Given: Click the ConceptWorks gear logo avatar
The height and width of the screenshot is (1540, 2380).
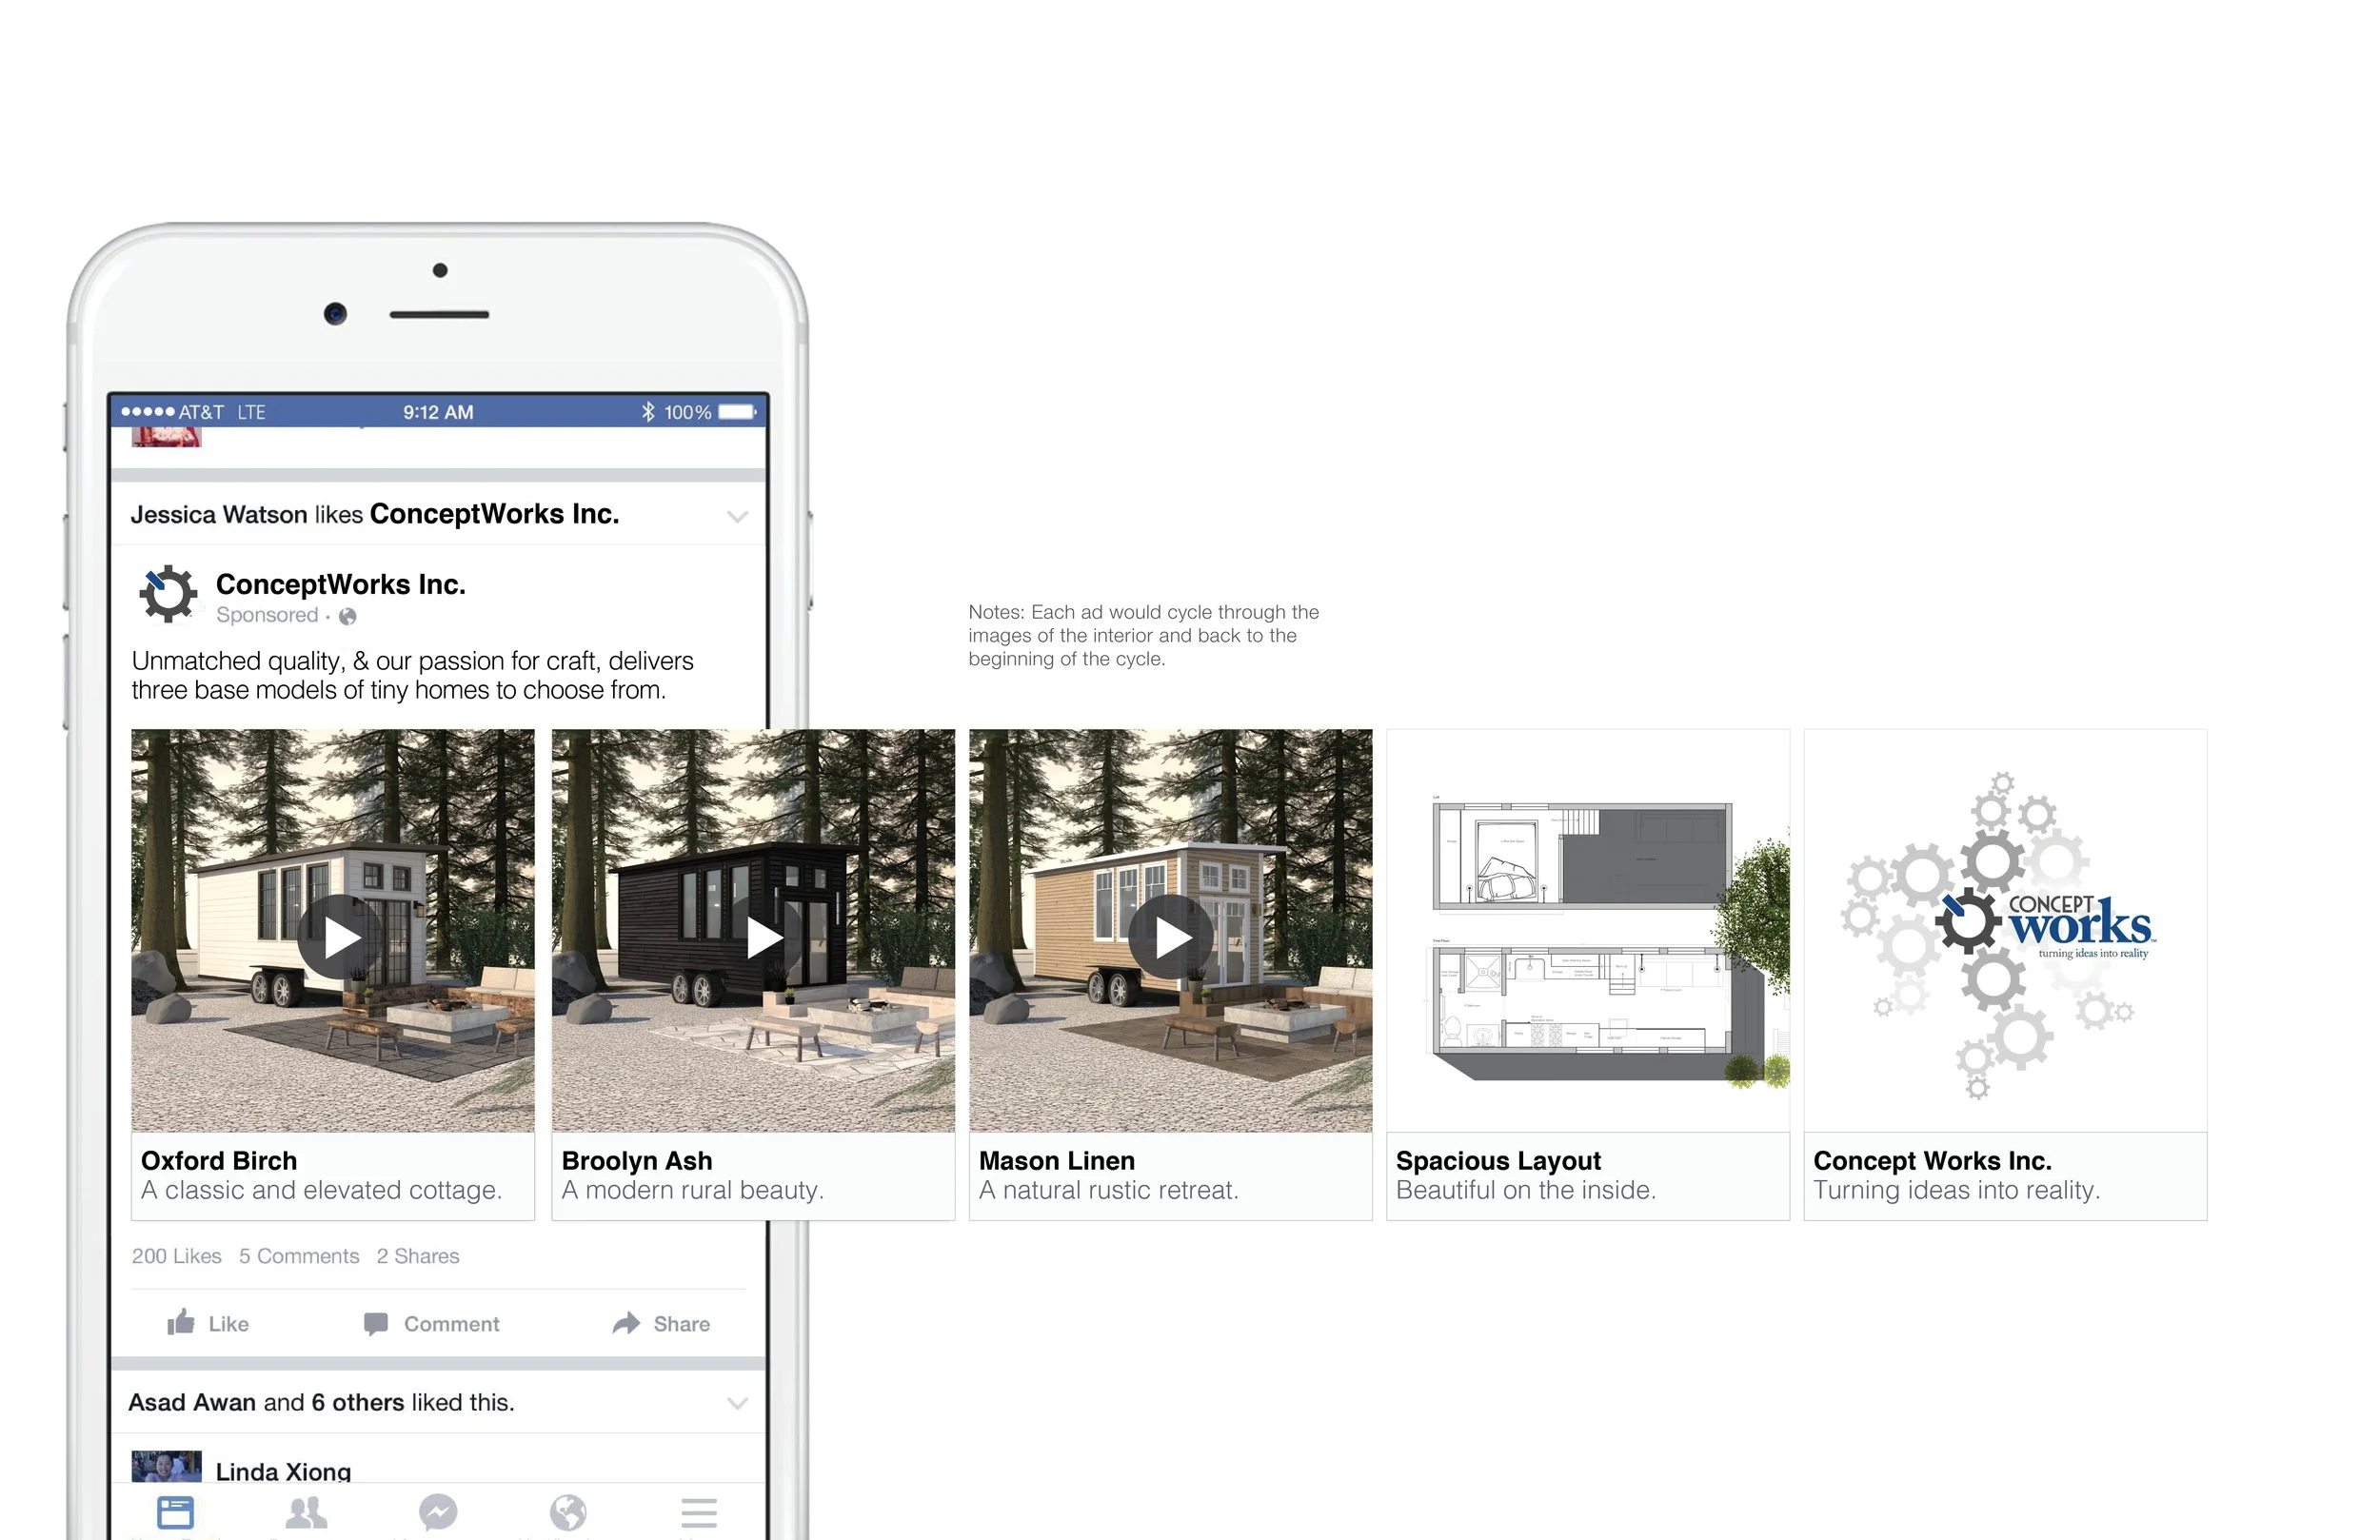Looking at the screenshot, I should (x=167, y=594).
